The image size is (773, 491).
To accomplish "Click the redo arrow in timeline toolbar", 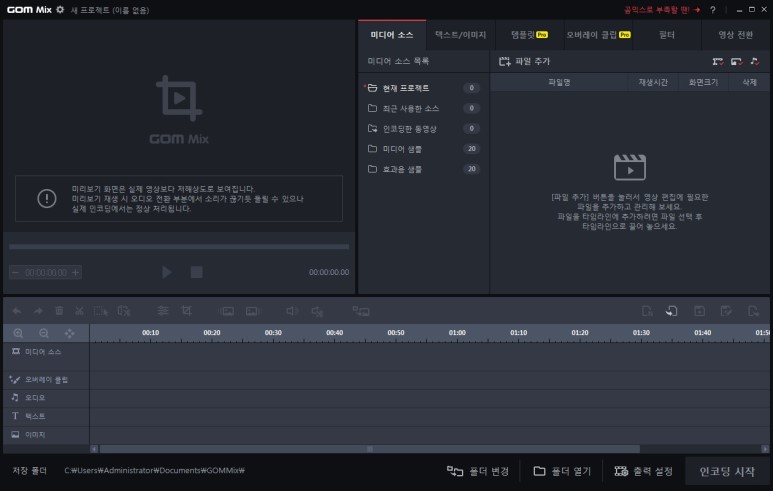I will tap(38, 311).
